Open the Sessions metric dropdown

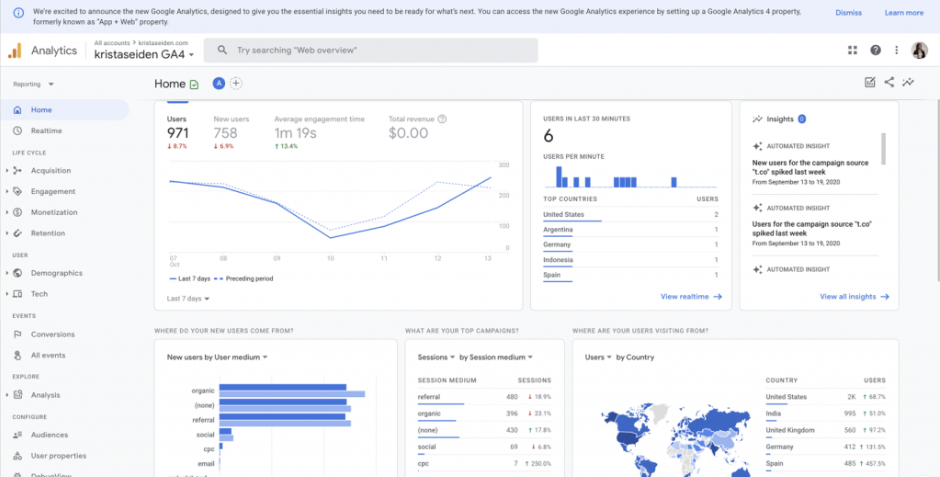pos(436,357)
